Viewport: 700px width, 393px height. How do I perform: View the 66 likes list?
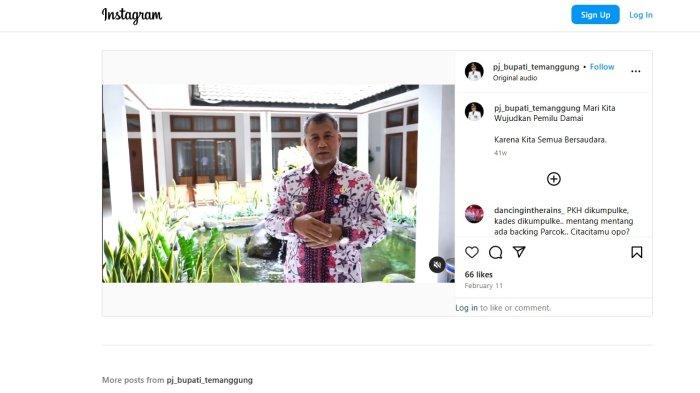point(478,275)
